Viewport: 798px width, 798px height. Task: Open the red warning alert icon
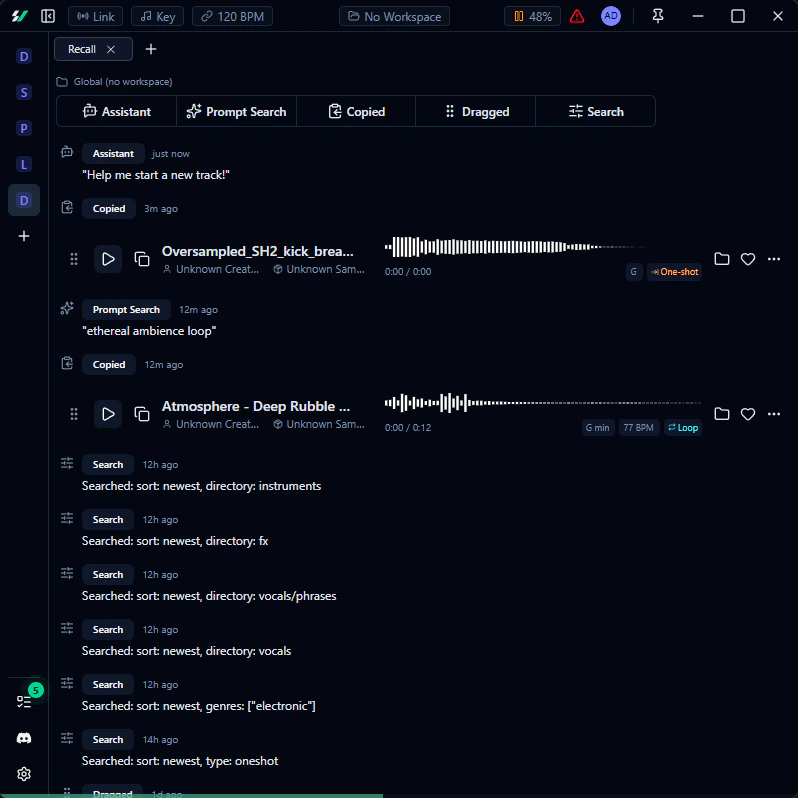click(x=577, y=16)
